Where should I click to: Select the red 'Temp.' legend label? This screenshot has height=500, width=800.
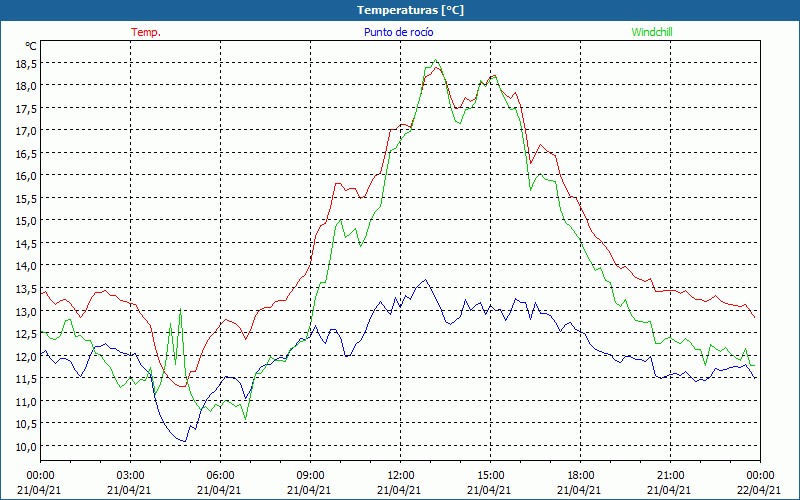click(x=146, y=32)
